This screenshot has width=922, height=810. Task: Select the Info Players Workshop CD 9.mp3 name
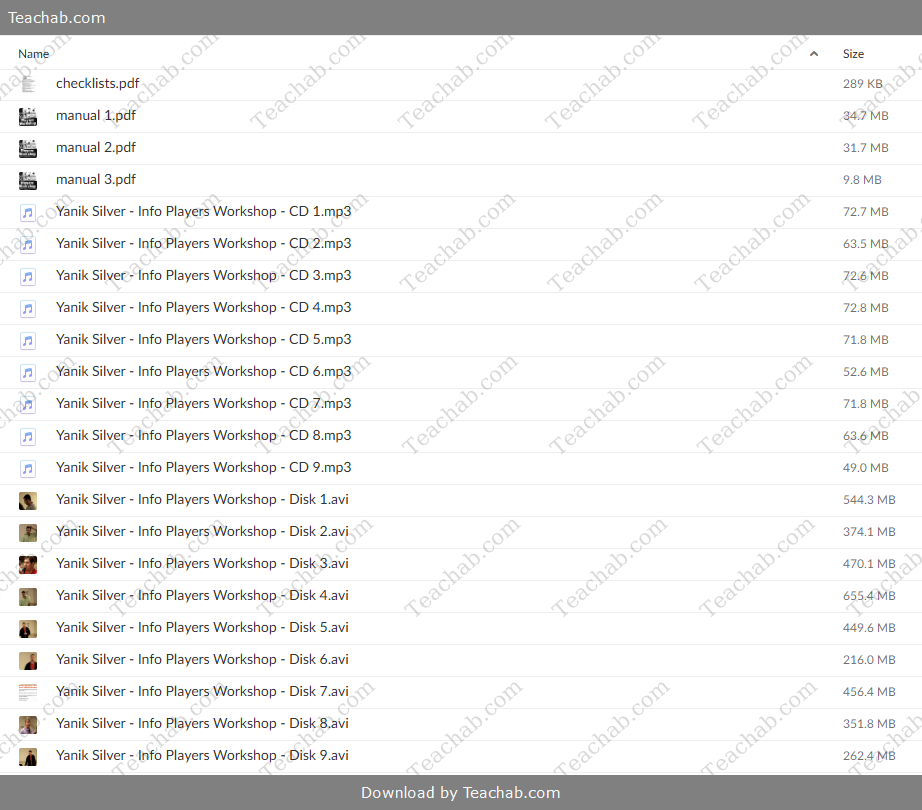coord(203,467)
